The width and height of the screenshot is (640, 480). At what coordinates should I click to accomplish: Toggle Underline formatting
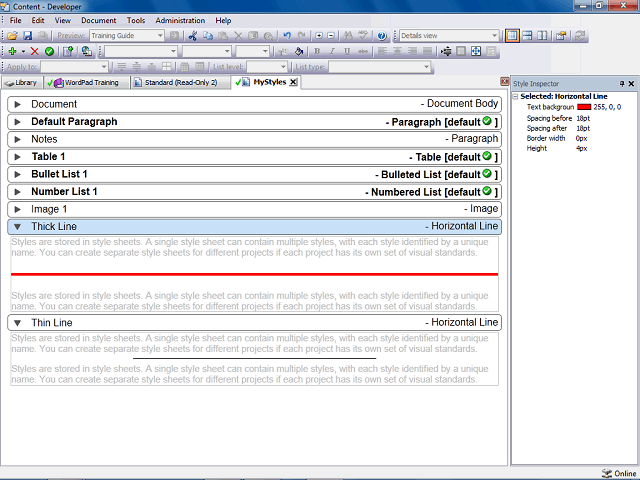tap(347, 51)
